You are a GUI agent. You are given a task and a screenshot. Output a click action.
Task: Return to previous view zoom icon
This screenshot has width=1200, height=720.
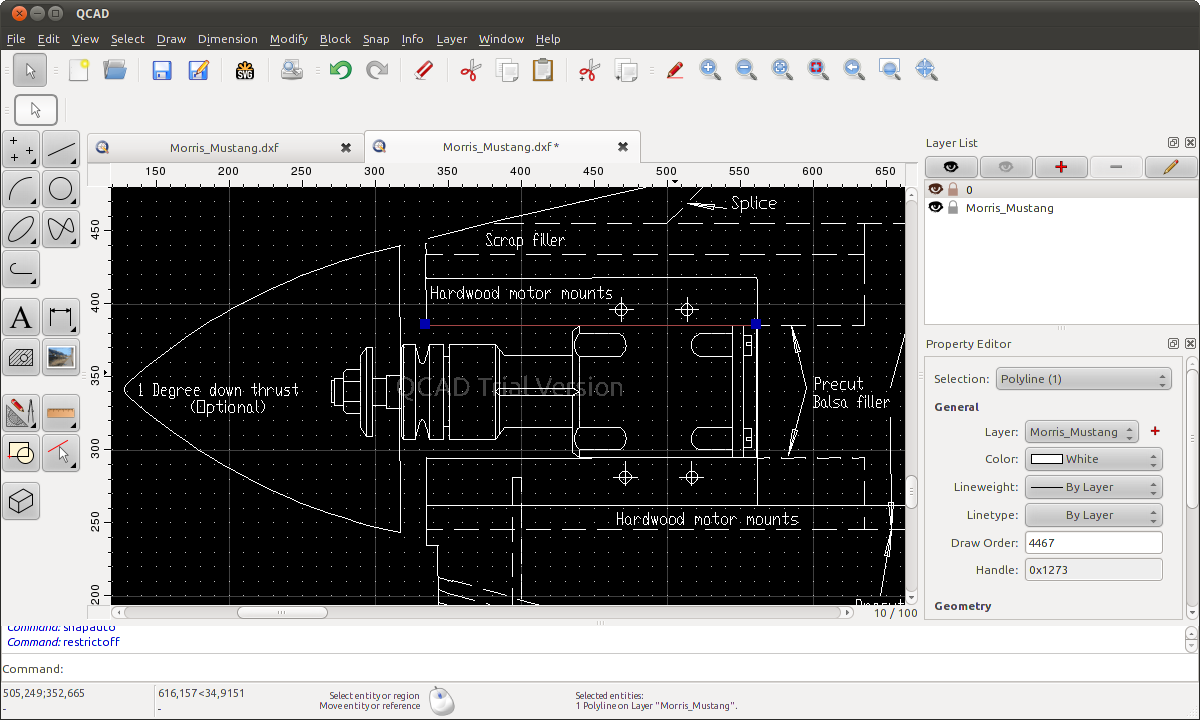[x=854, y=70]
